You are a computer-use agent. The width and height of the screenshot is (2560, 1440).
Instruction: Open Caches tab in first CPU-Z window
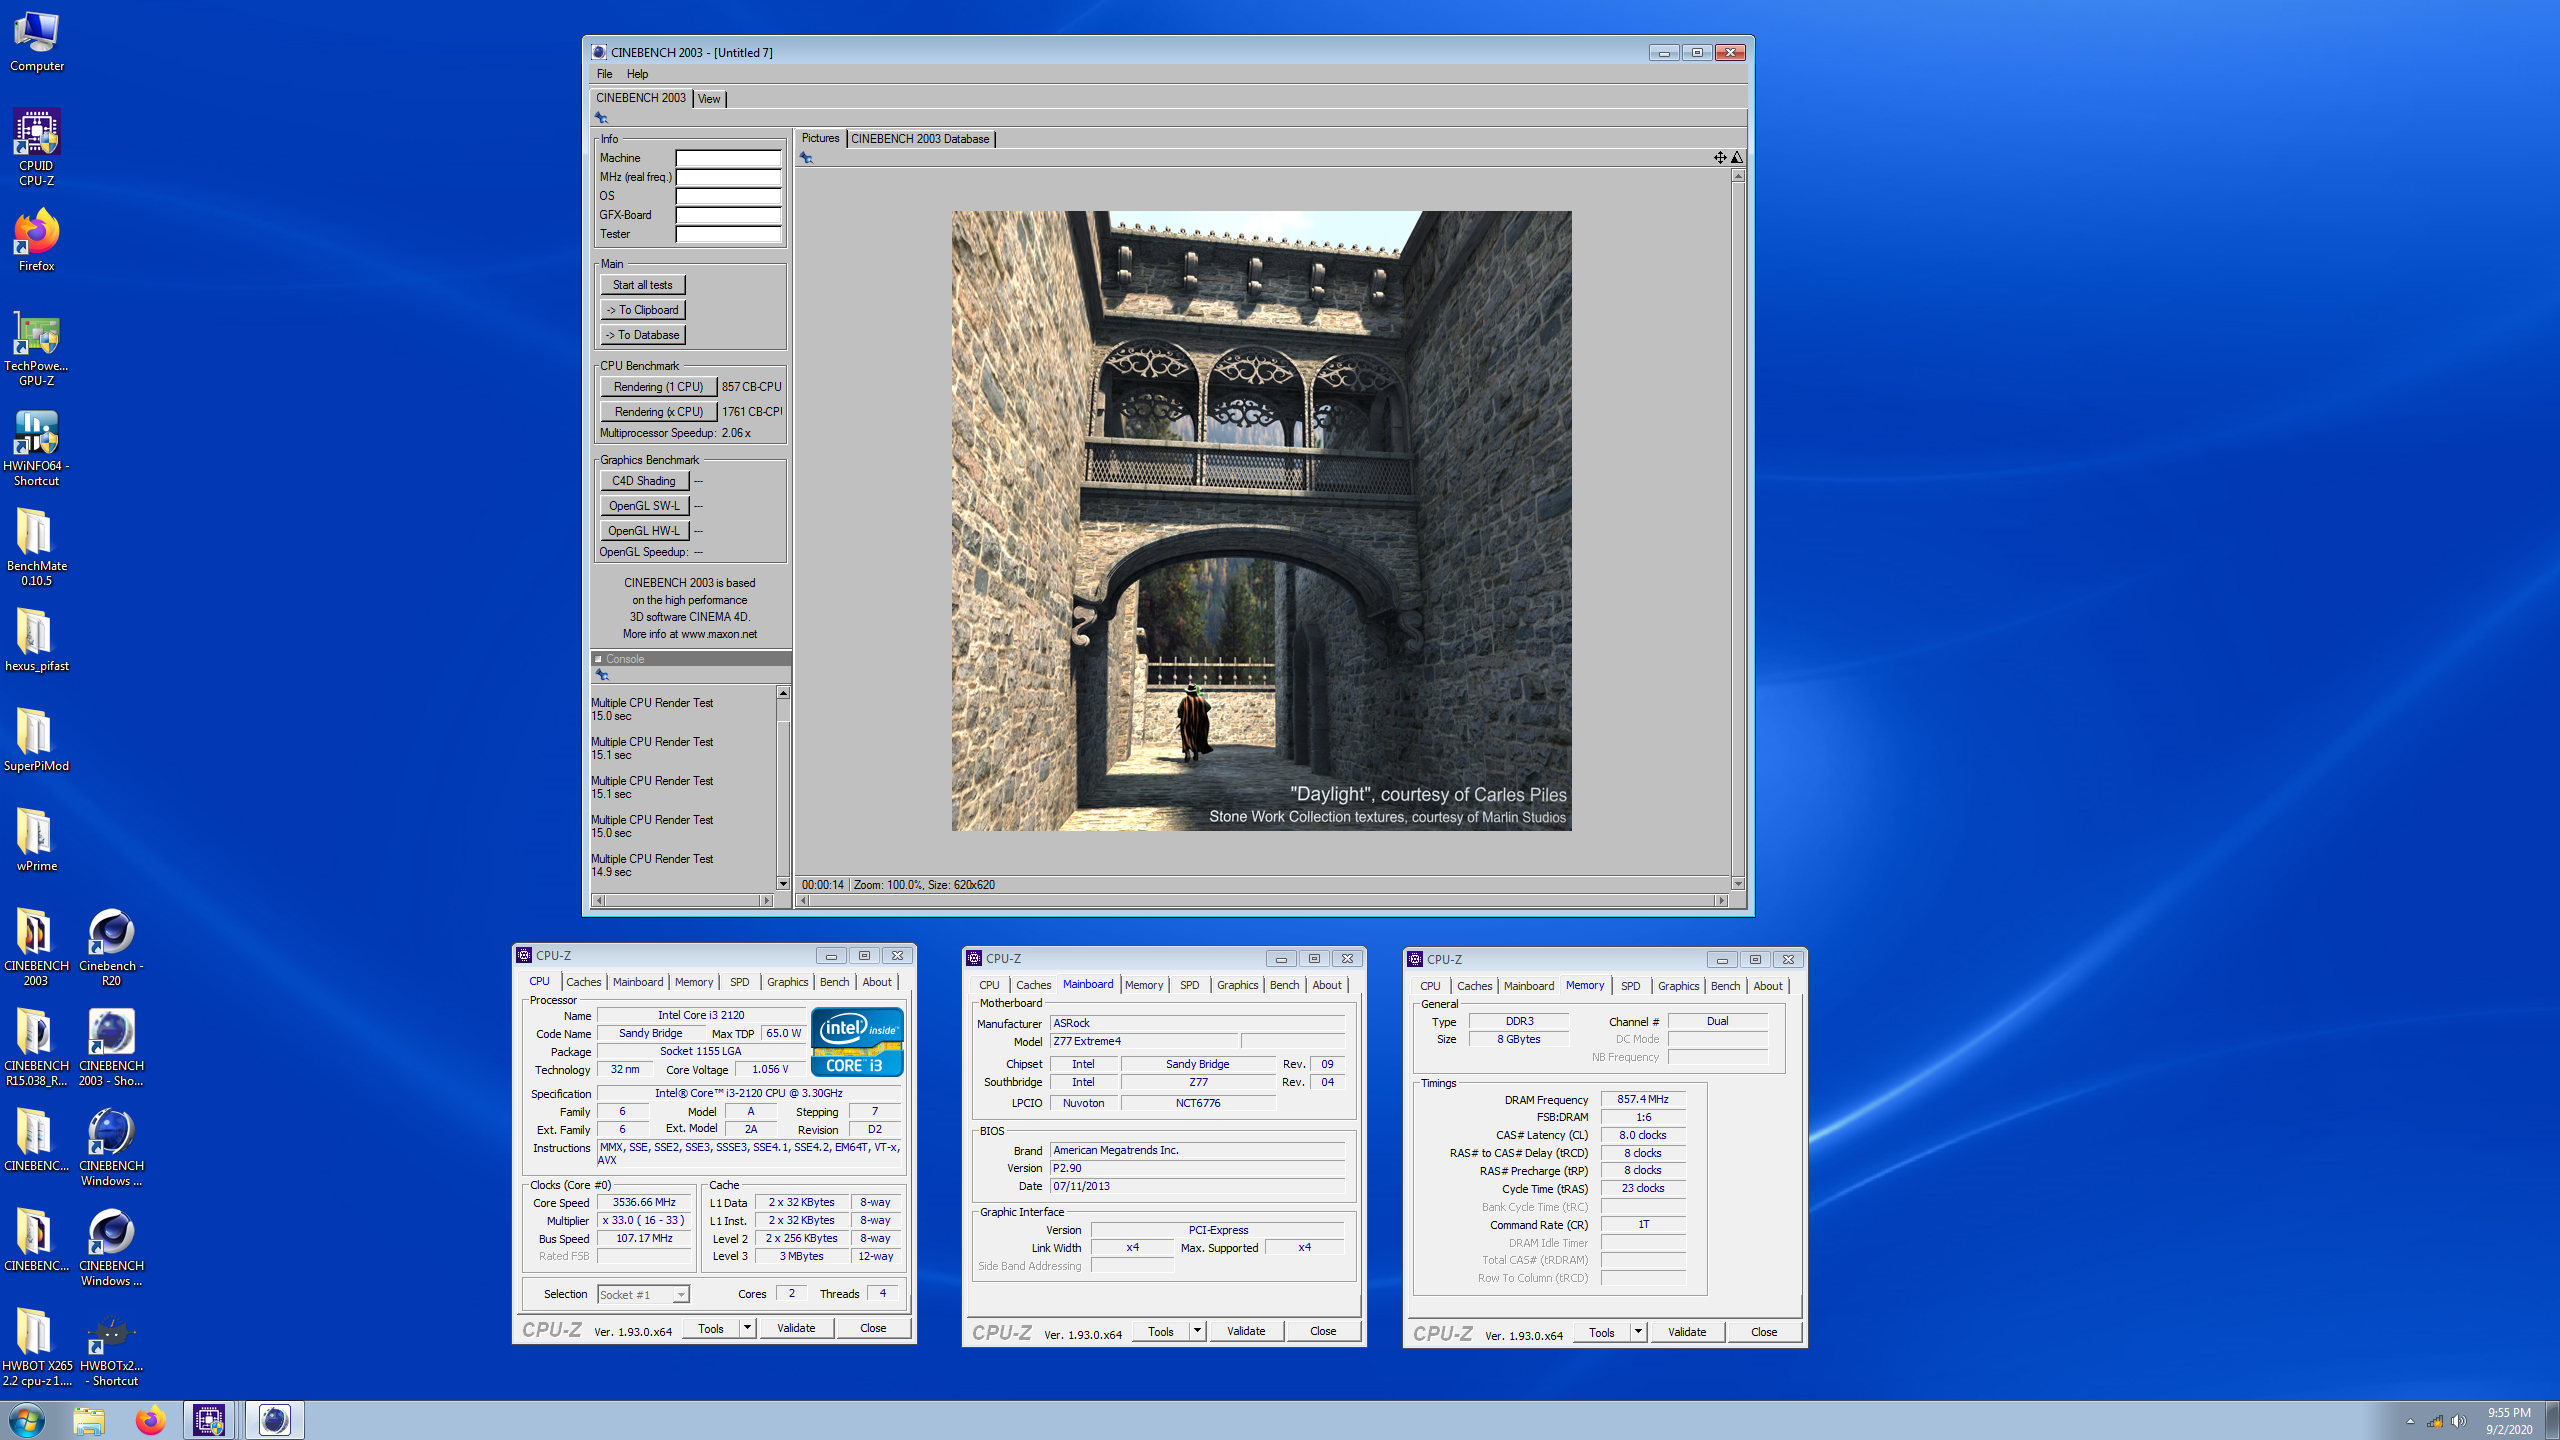583,982
